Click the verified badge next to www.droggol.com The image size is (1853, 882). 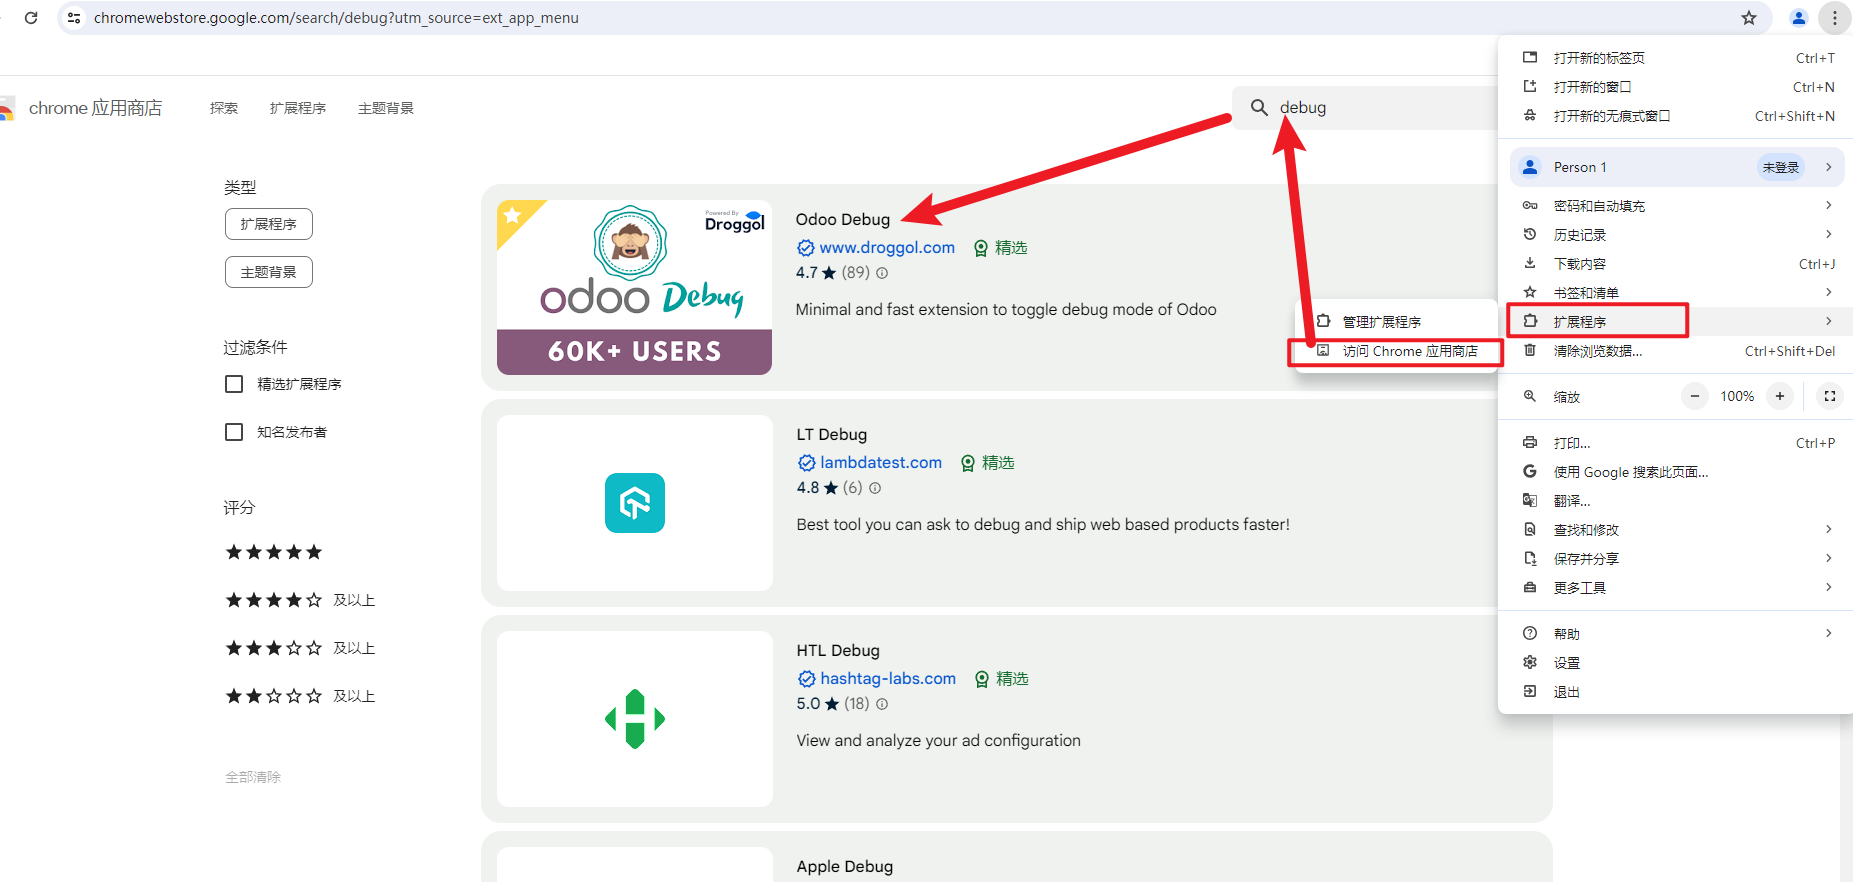click(805, 248)
